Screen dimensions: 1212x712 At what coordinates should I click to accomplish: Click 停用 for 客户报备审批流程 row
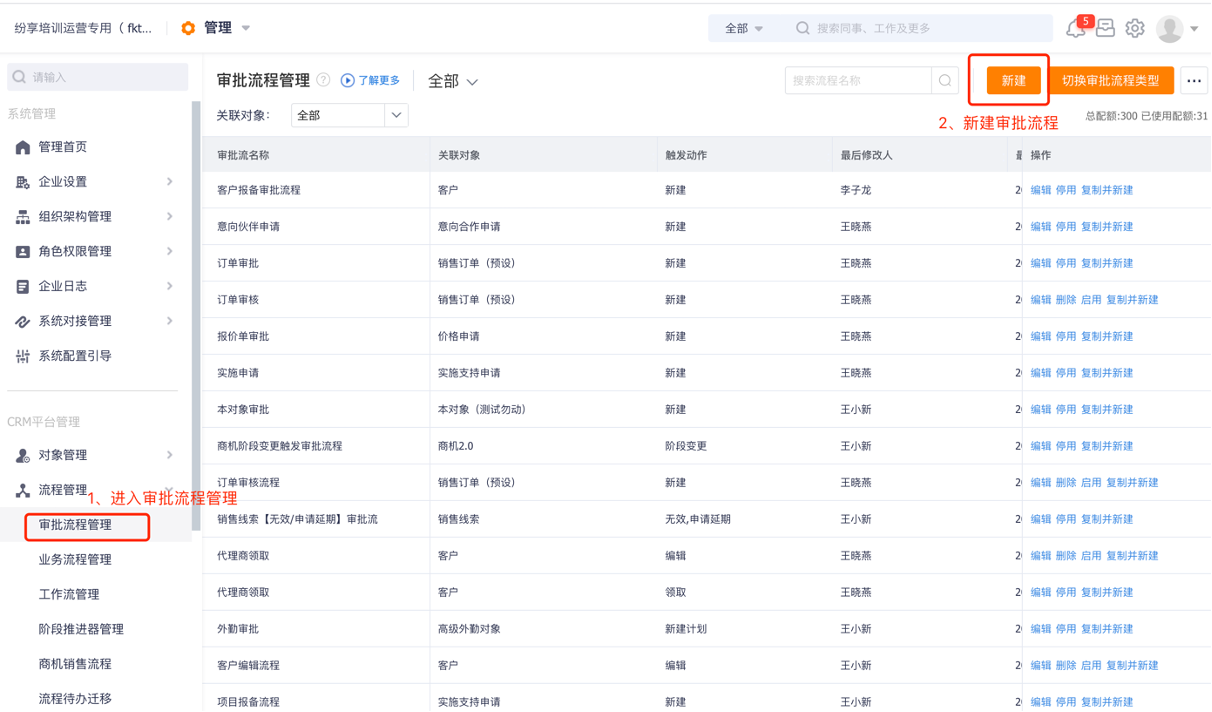click(1066, 190)
